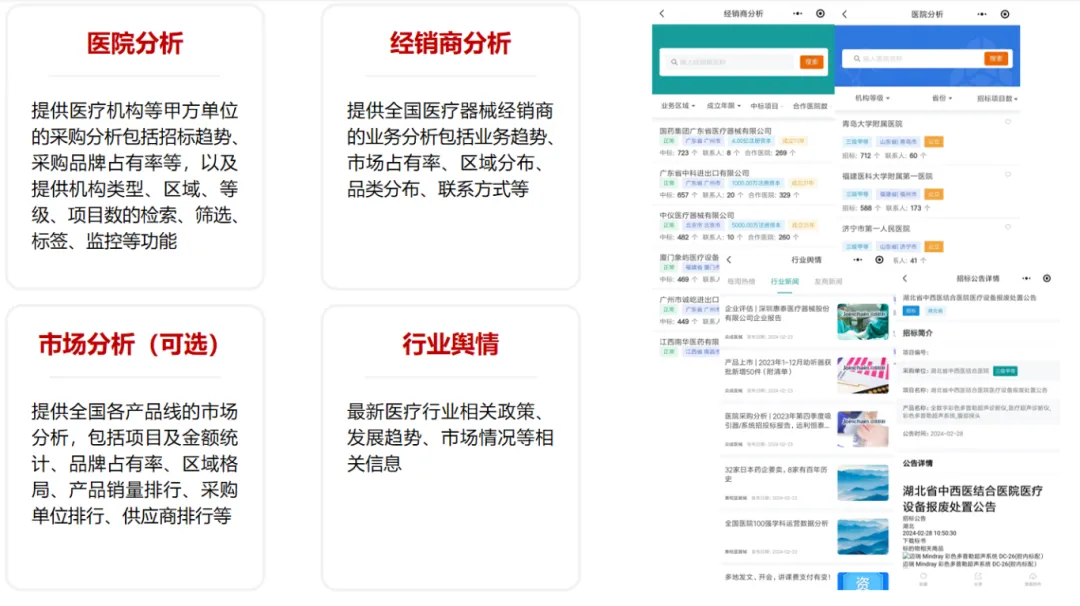Tap the heart icon for 济宁市第一人民医院

(x=1009, y=228)
